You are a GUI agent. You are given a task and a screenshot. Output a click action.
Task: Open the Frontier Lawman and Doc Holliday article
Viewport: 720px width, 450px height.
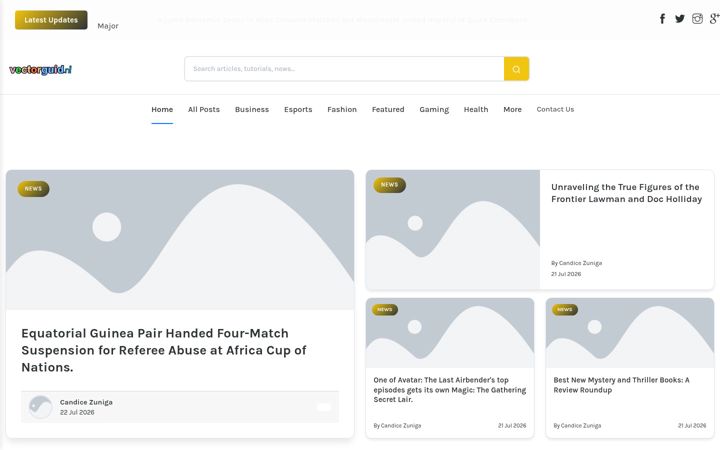[626, 193]
